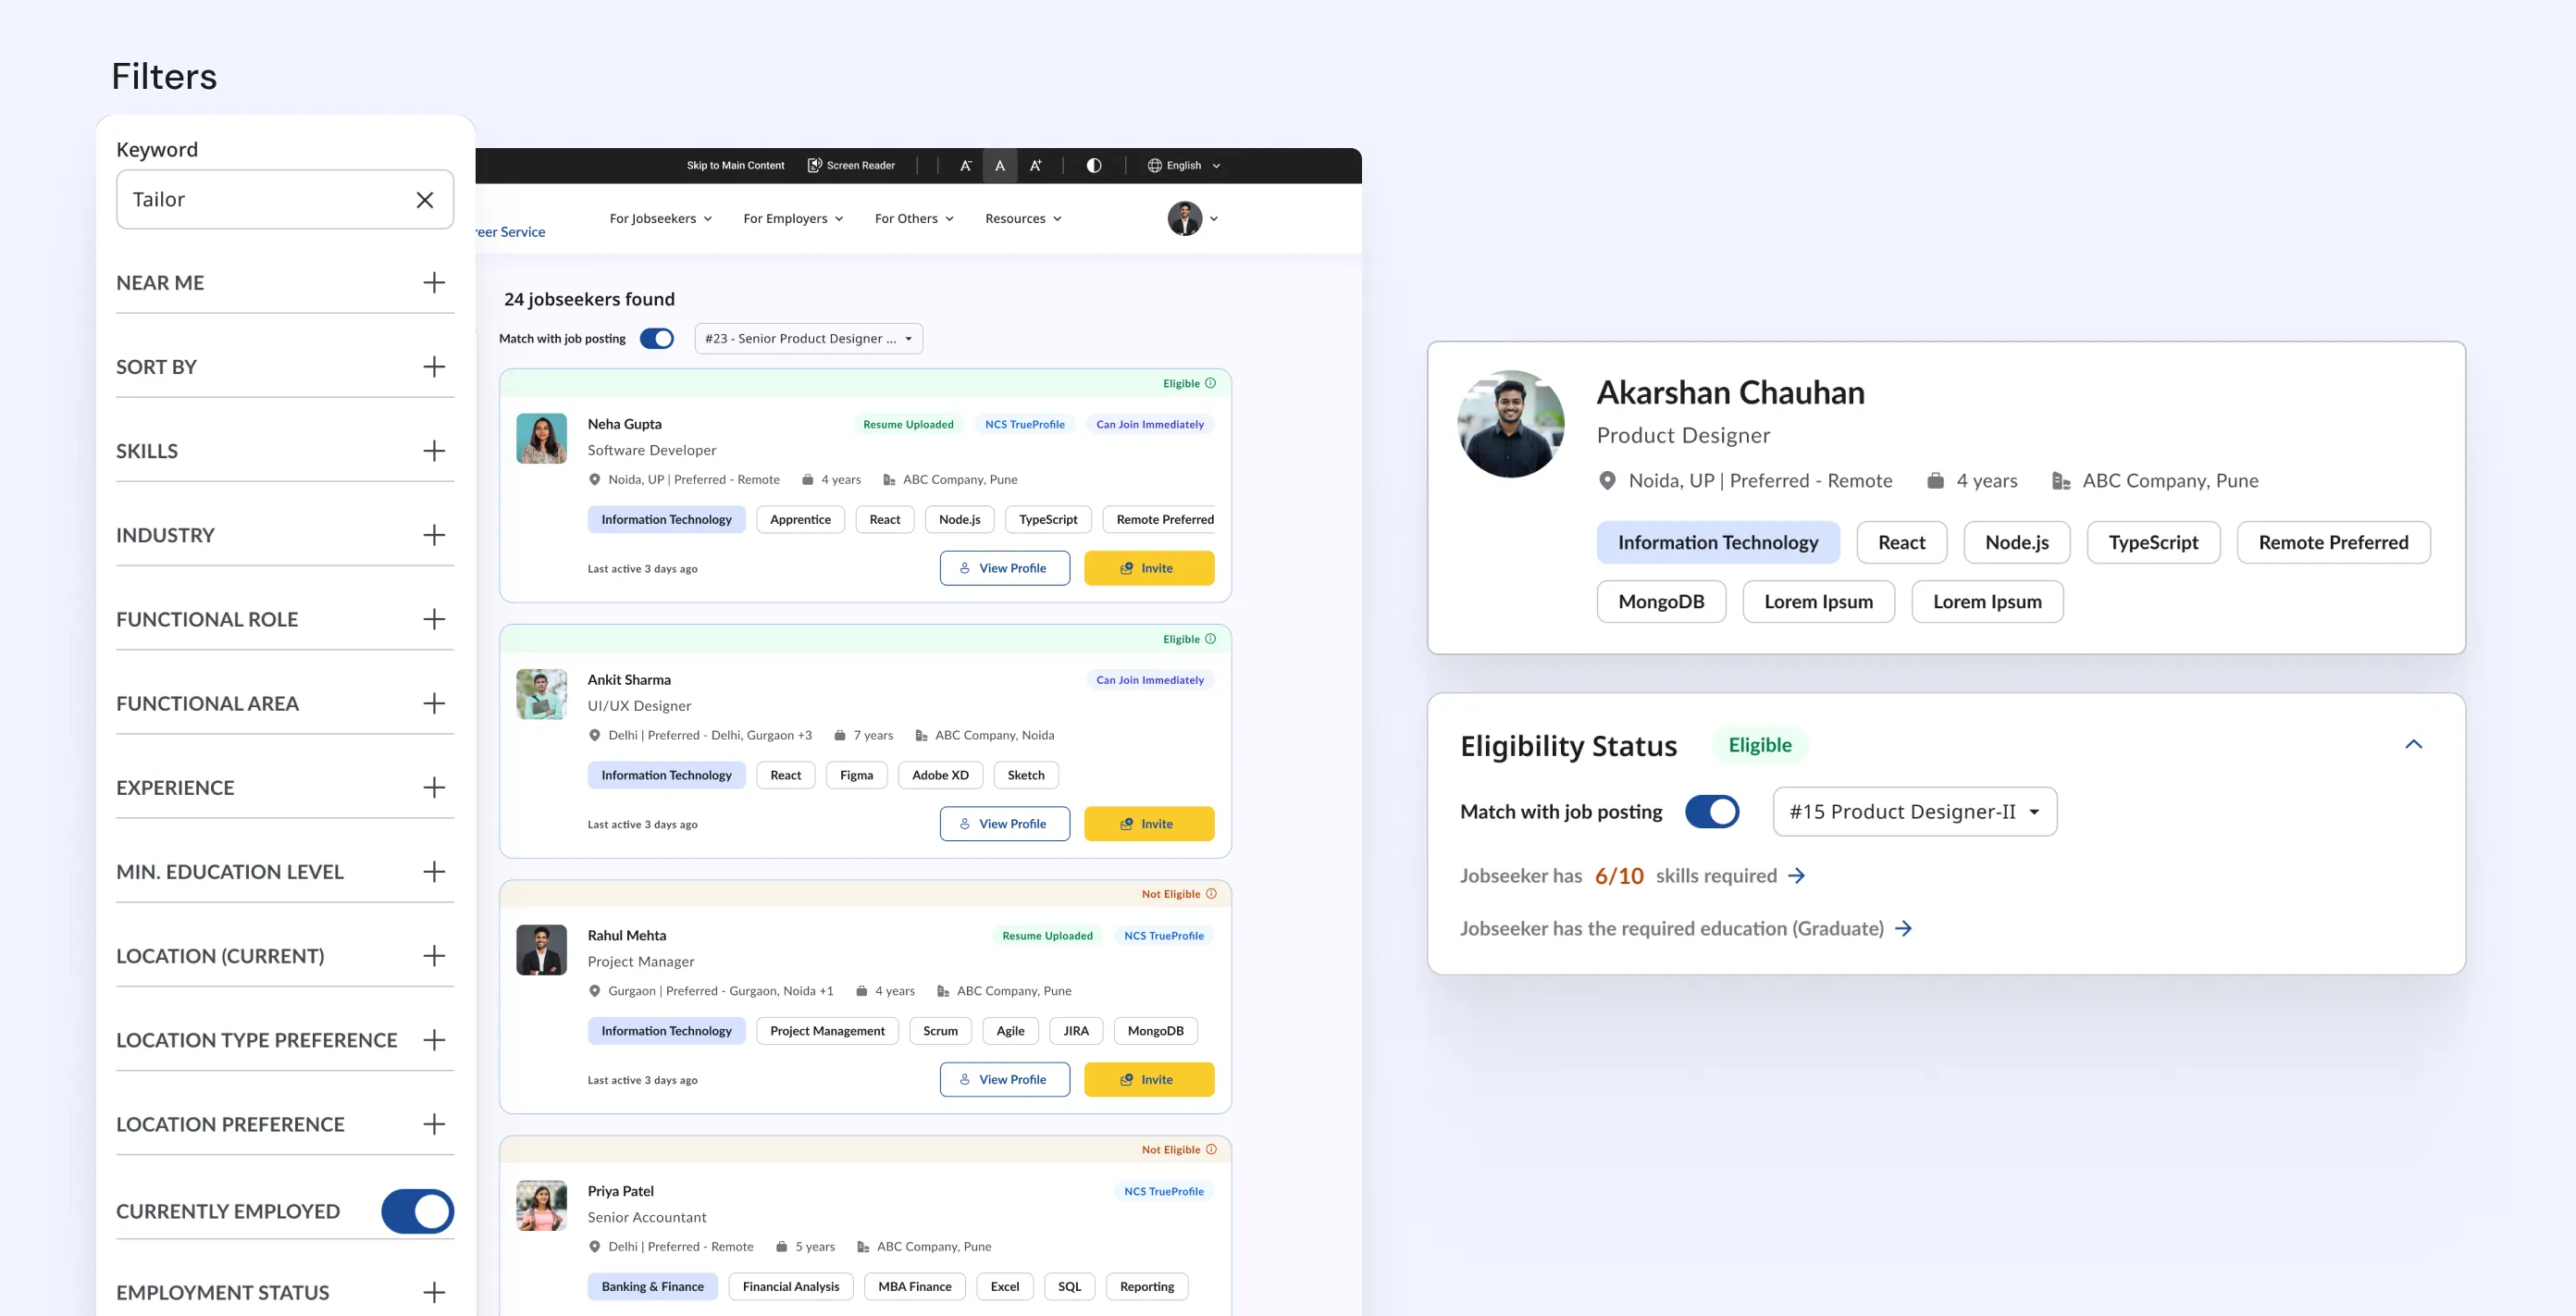The width and height of the screenshot is (2576, 1316).
Task: Turn off Currently Employed filter toggle
Action: click(x=417, y=1211)
